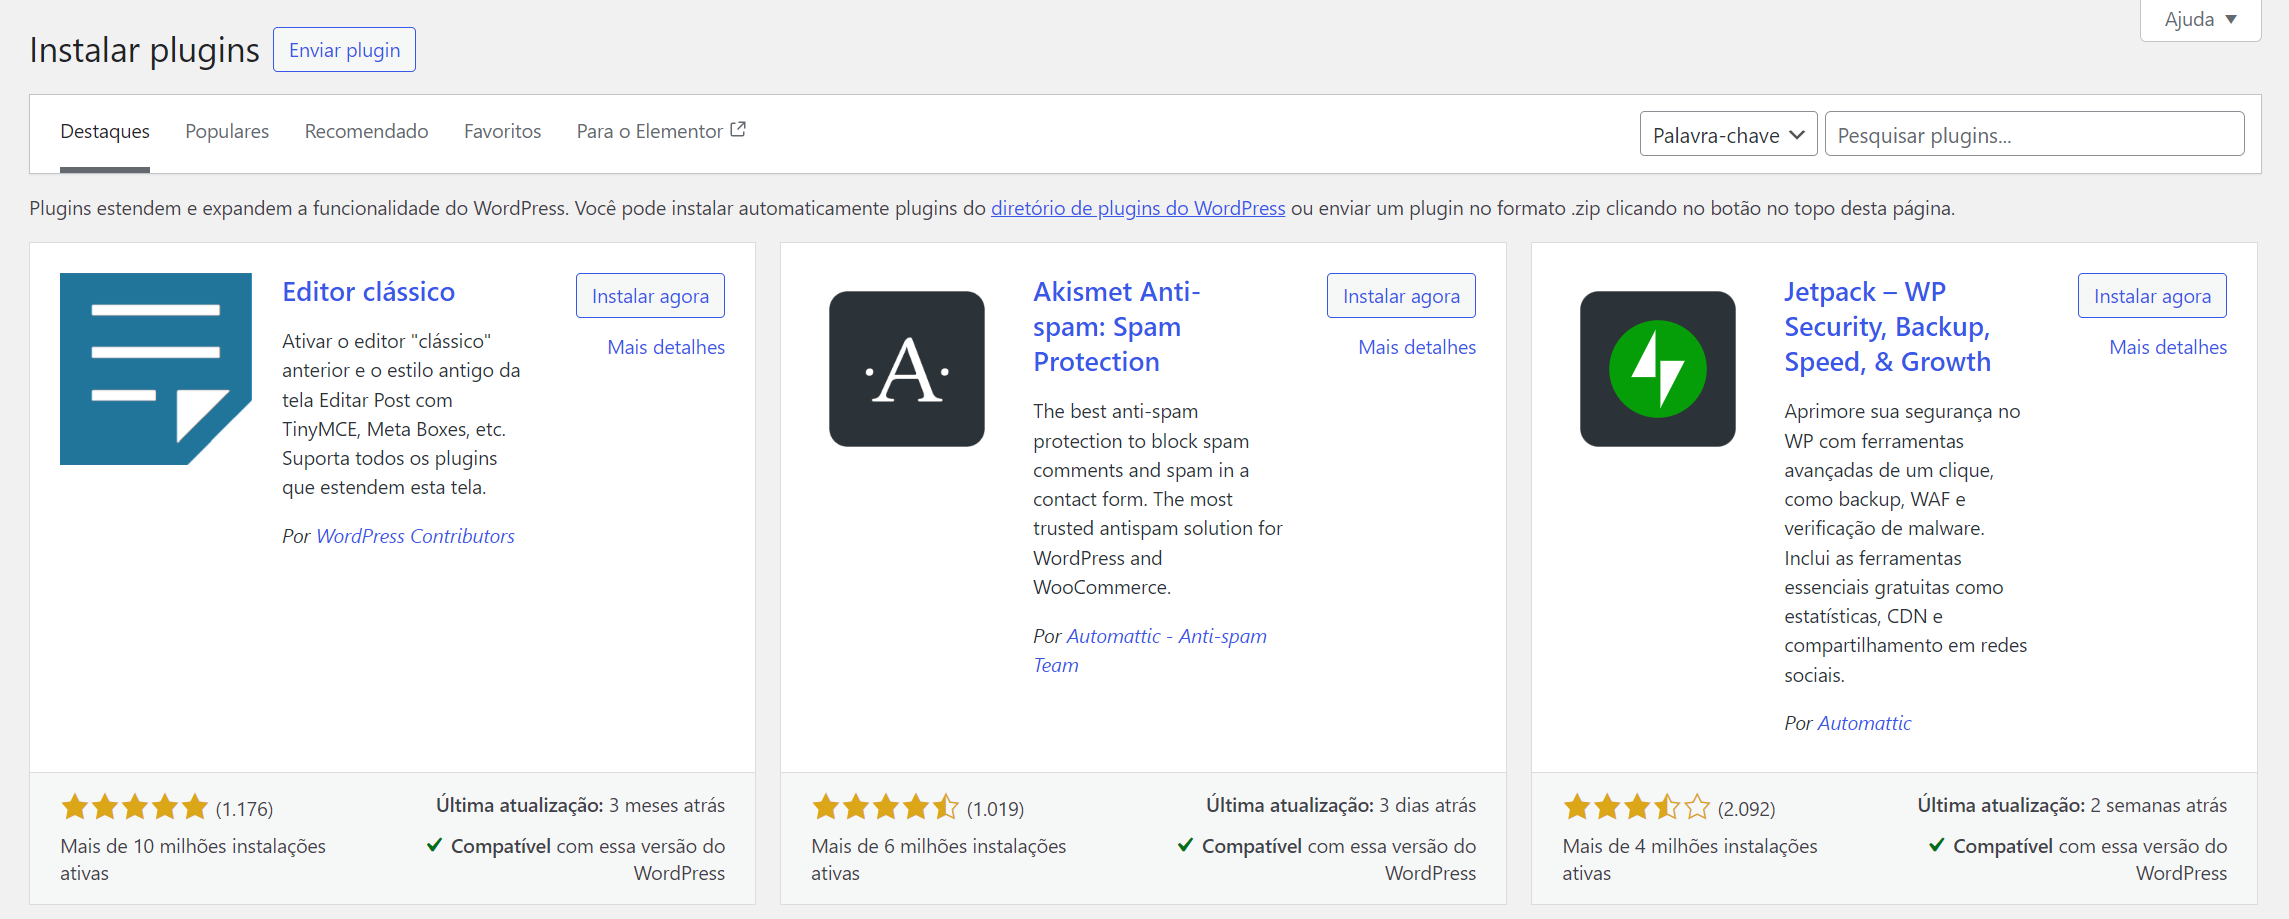The width and height of the screenshot is (2289, 919).
Task: Switch to the Recomendado tab
Action: (366, 131)
